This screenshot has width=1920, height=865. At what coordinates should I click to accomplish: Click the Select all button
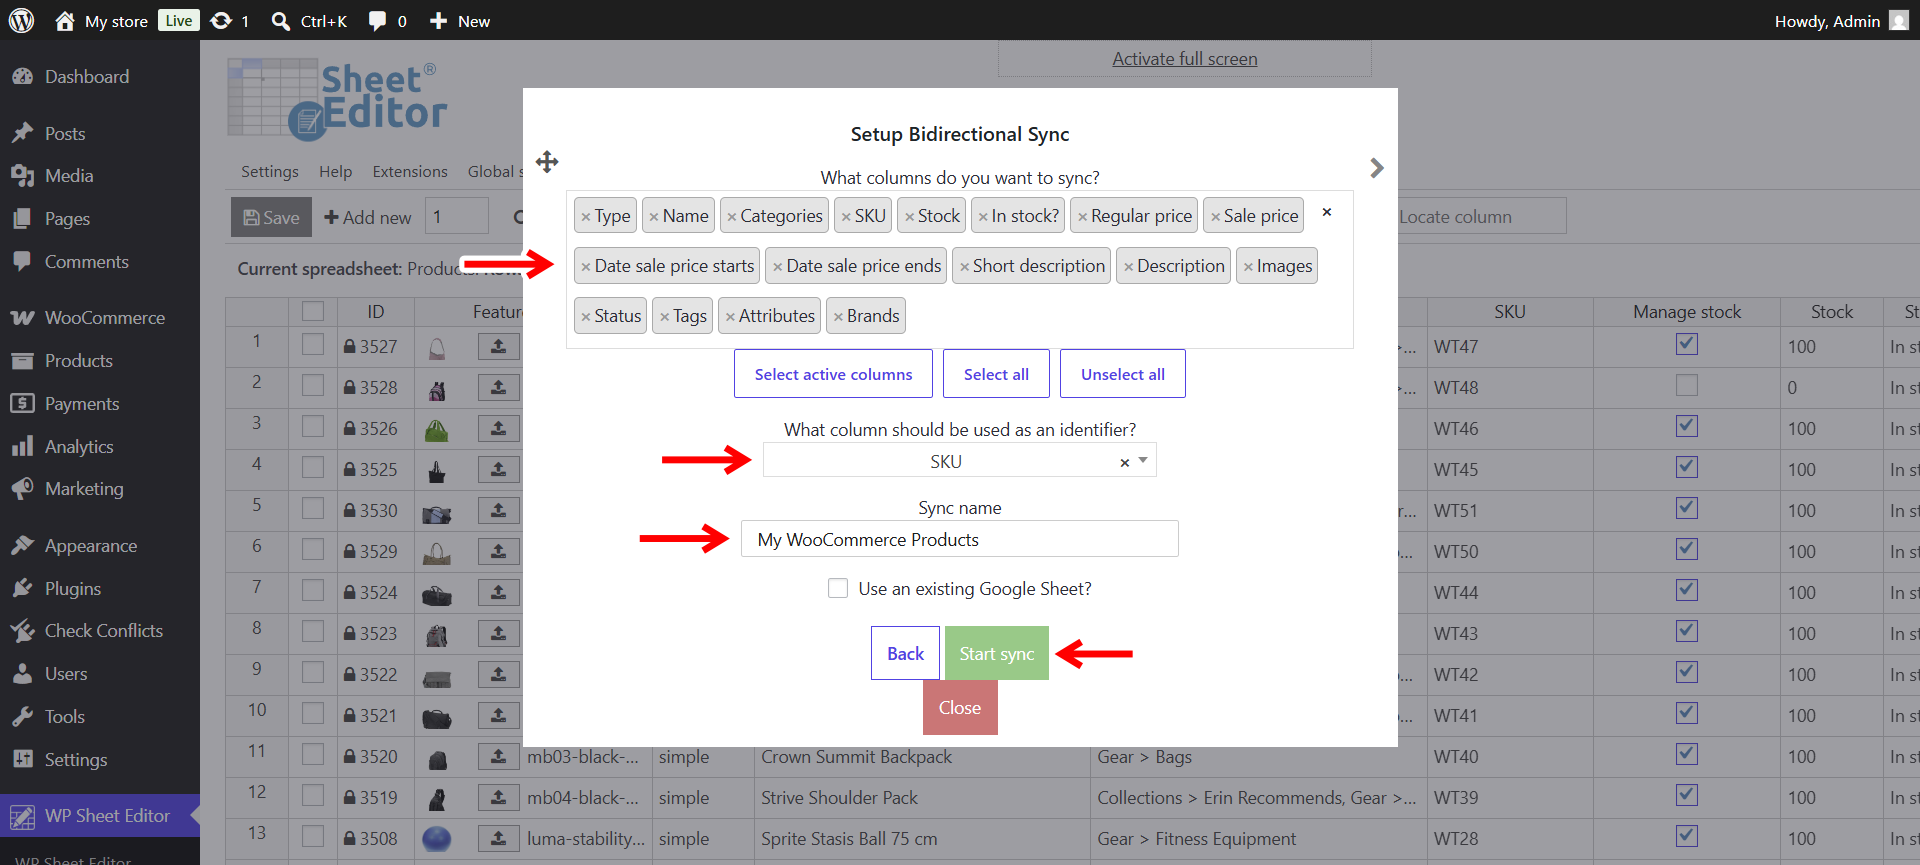click(x=996, y=374)
